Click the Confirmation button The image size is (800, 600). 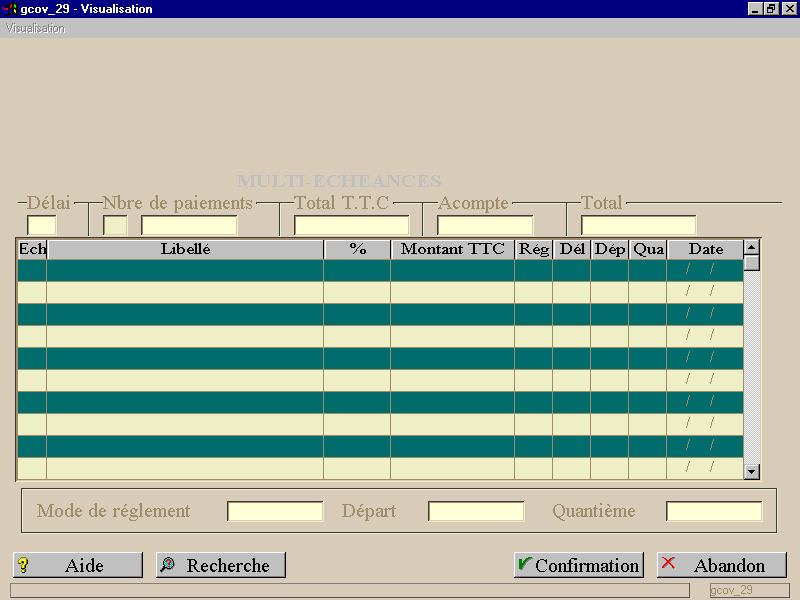click(579, 565)
